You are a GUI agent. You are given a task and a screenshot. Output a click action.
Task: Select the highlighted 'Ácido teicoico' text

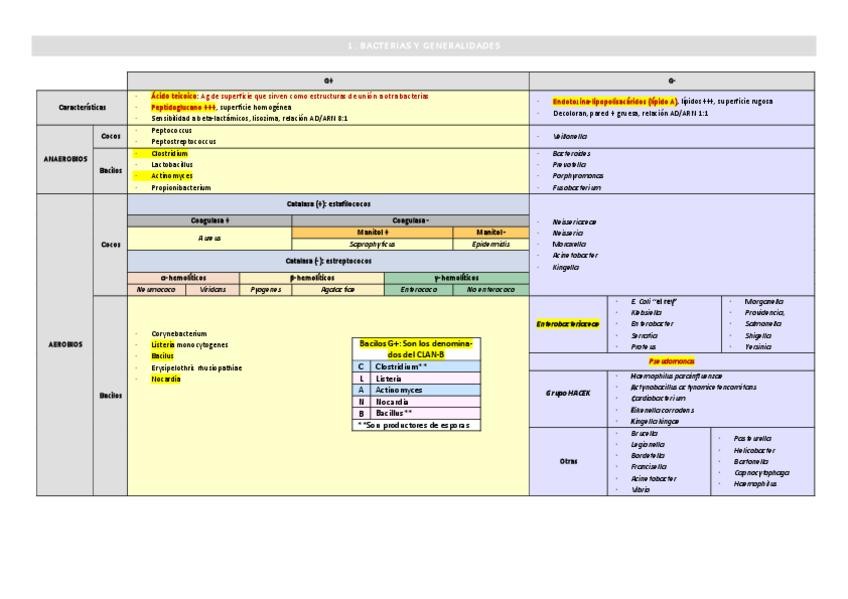point(174,96)
